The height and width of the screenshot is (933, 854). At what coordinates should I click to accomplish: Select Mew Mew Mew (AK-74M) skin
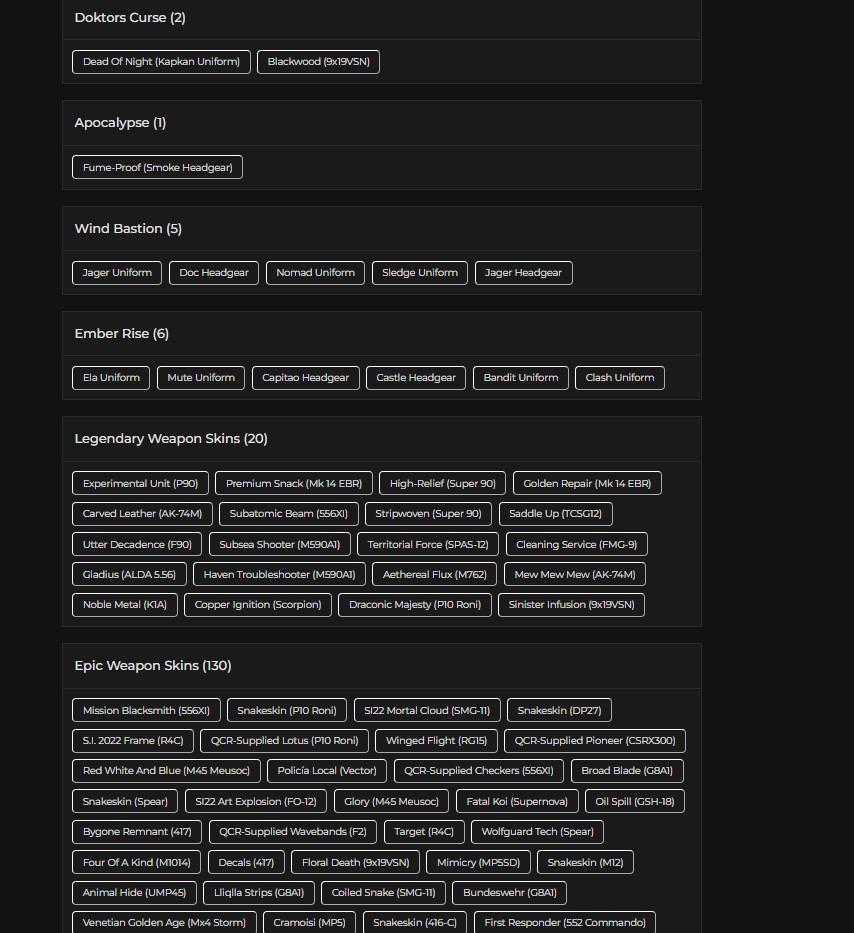[x=575, y=575]
